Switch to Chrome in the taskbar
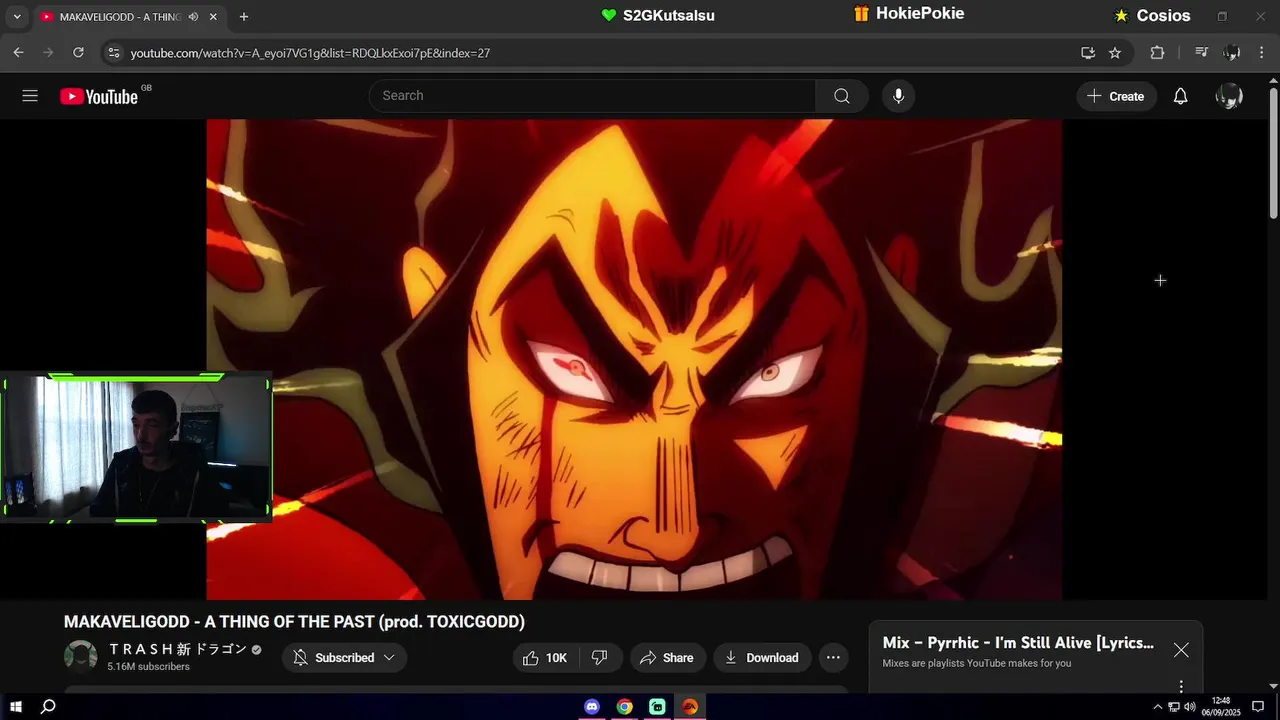The image size is (1280, 720). coord(624,707)
